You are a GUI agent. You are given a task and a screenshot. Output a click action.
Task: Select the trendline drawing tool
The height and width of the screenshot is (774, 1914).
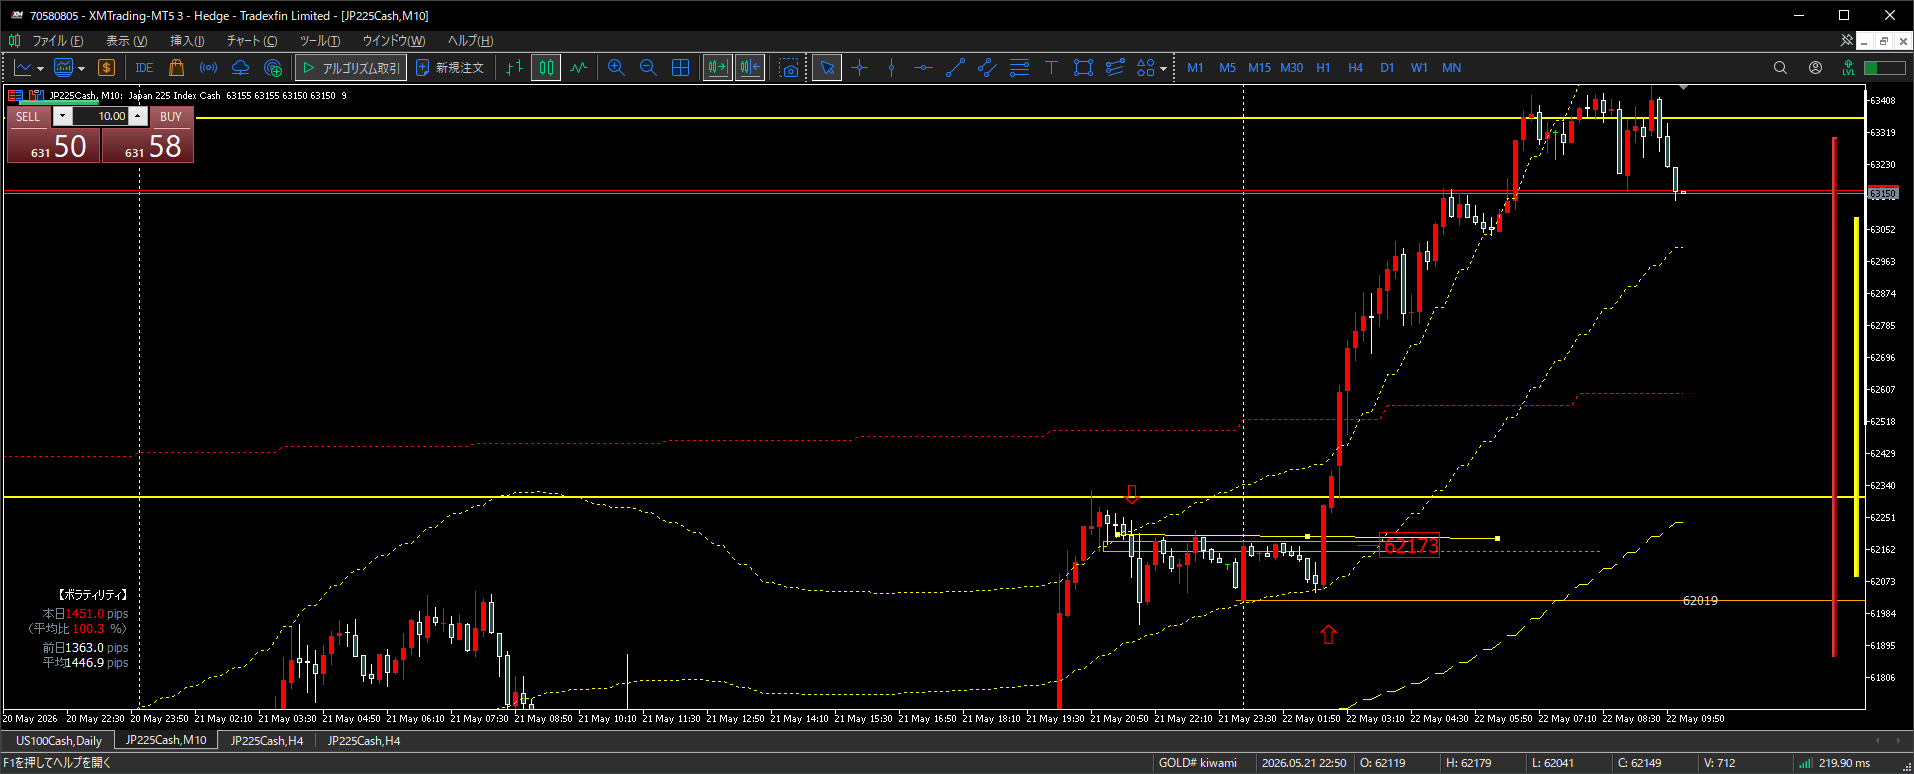tap(955, 68)
